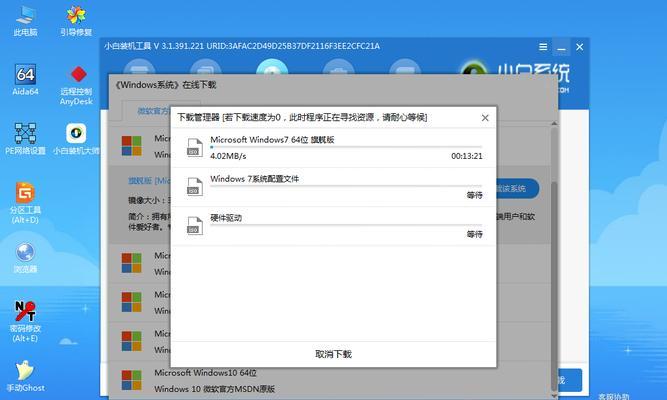Click 等待 status of Windows 7系统配置文件

474,195
